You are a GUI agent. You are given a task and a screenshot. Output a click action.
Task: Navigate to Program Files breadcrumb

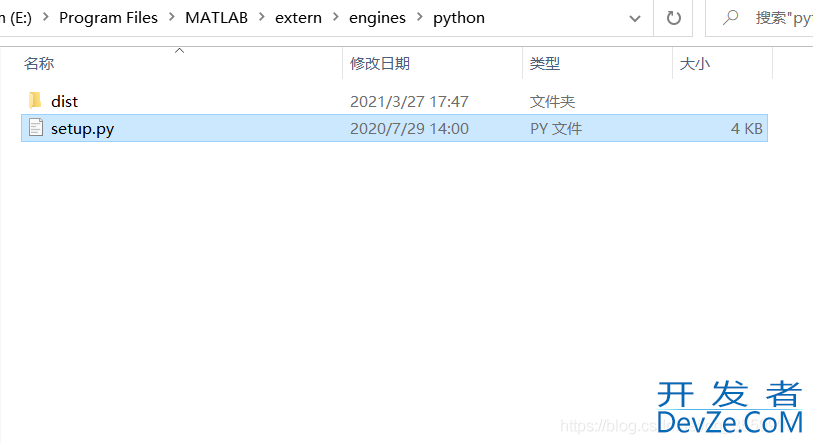pyautogui.click(x=108, y=18)
